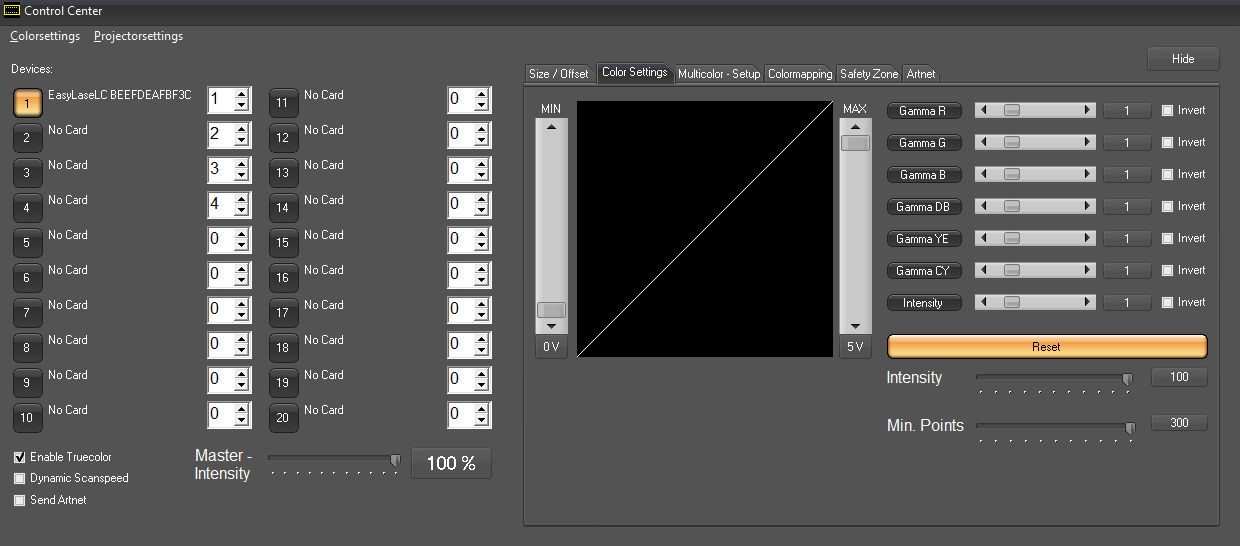Enable Dynamic Scanspeed option
The image size is (1240, 546).
(20, 479)
